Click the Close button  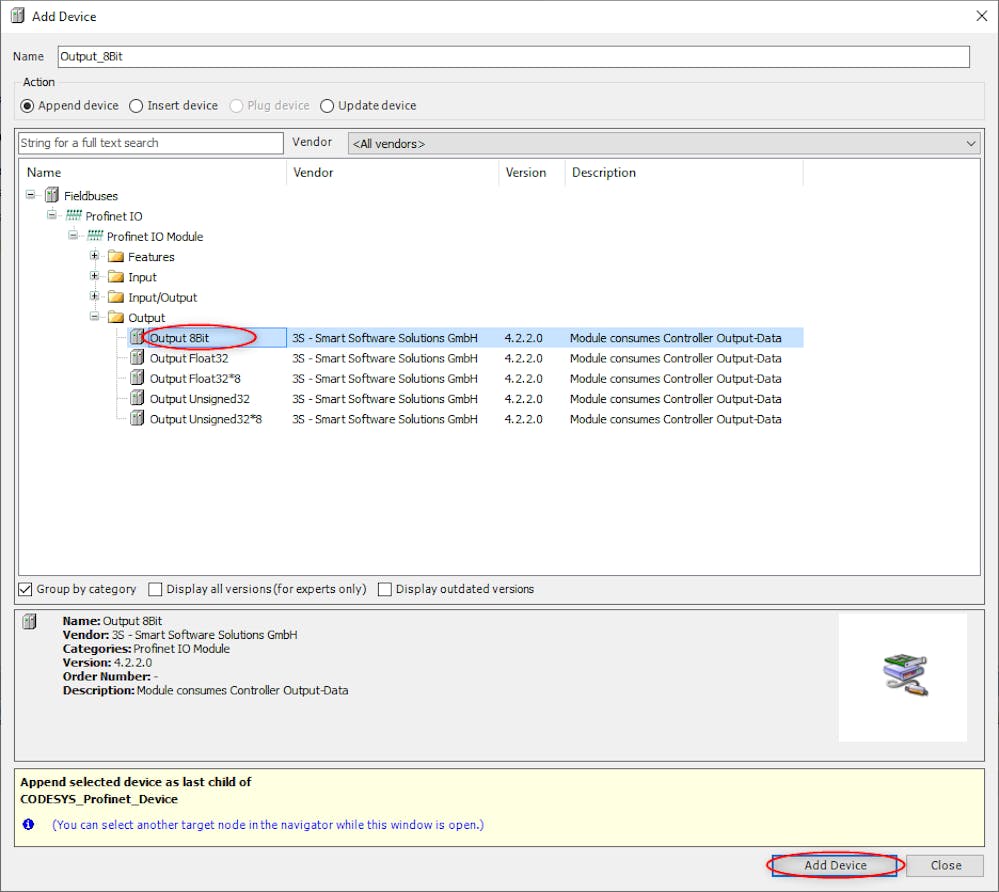[945, 865]
